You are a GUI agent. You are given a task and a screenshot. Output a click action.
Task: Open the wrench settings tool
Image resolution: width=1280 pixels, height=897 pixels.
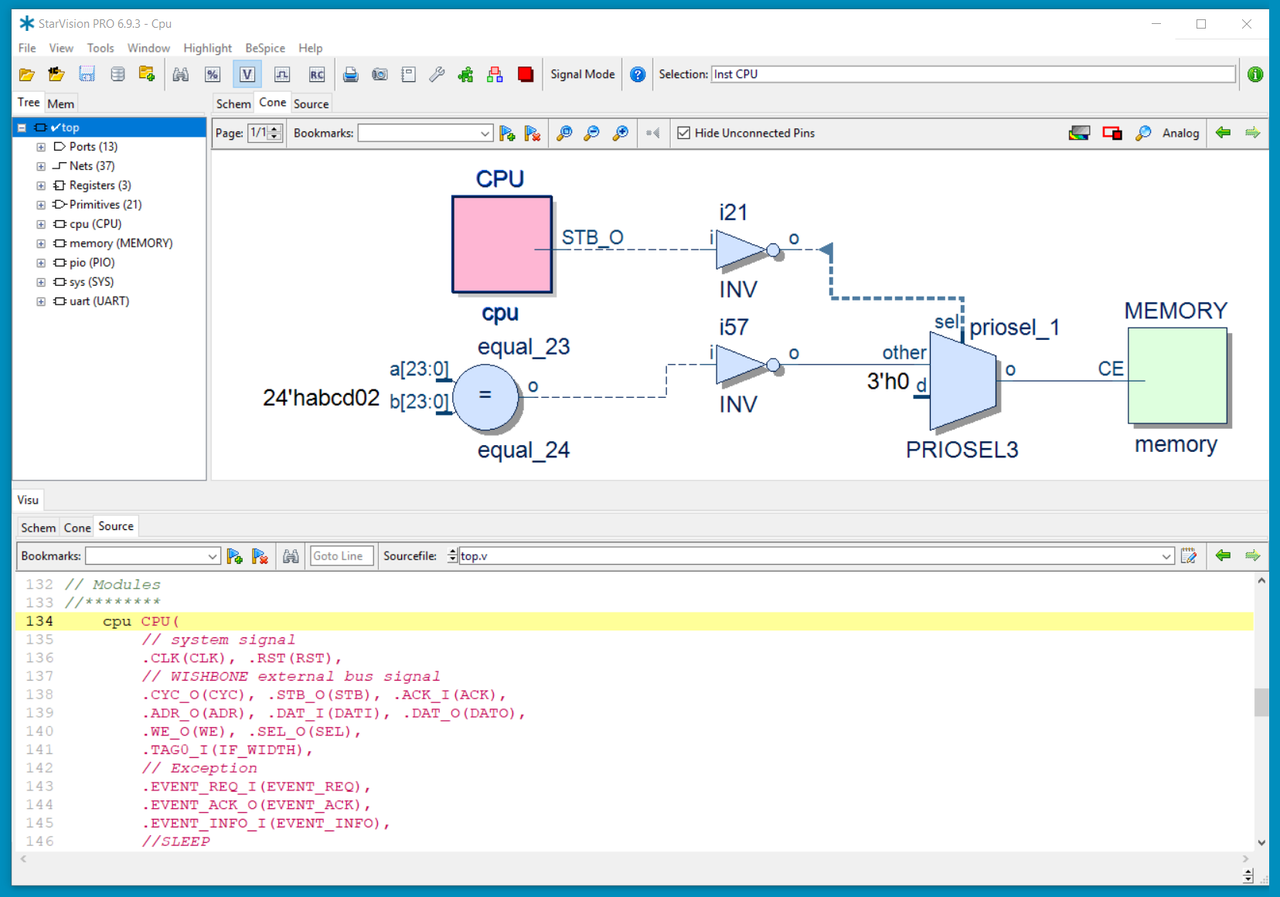tap(437, 75)
